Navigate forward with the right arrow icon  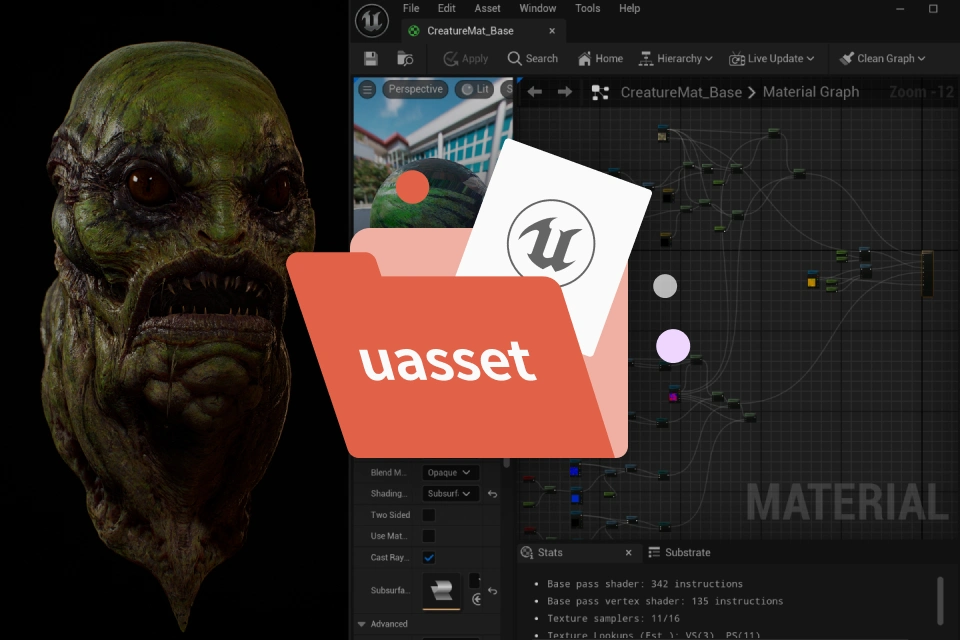[x=564, y=92]
